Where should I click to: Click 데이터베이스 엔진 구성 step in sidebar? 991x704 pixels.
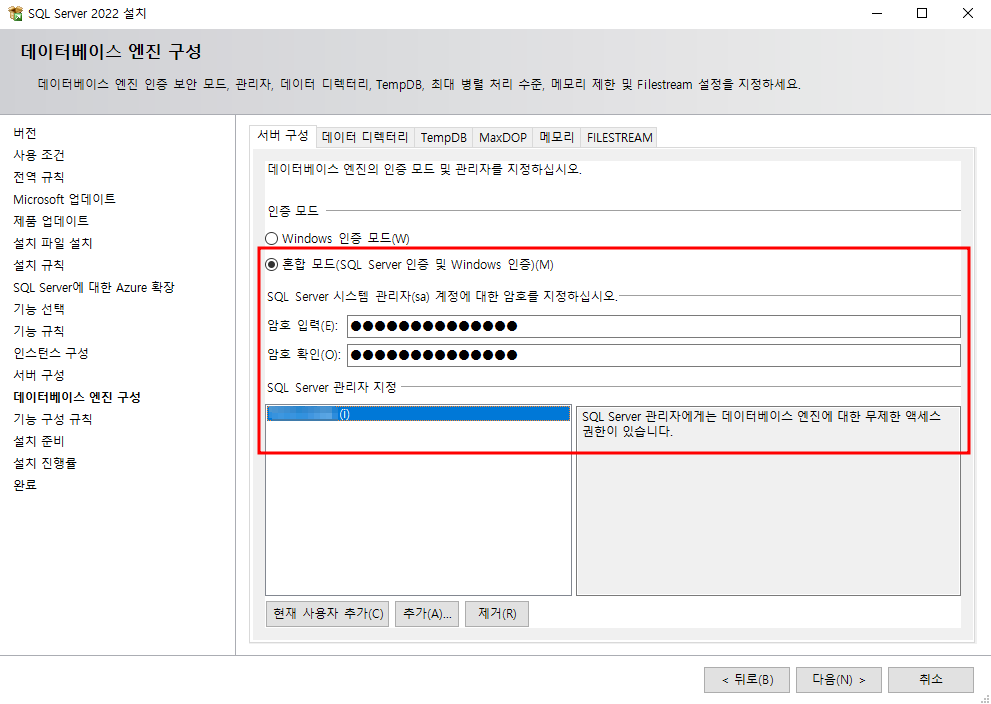(76, 398)
